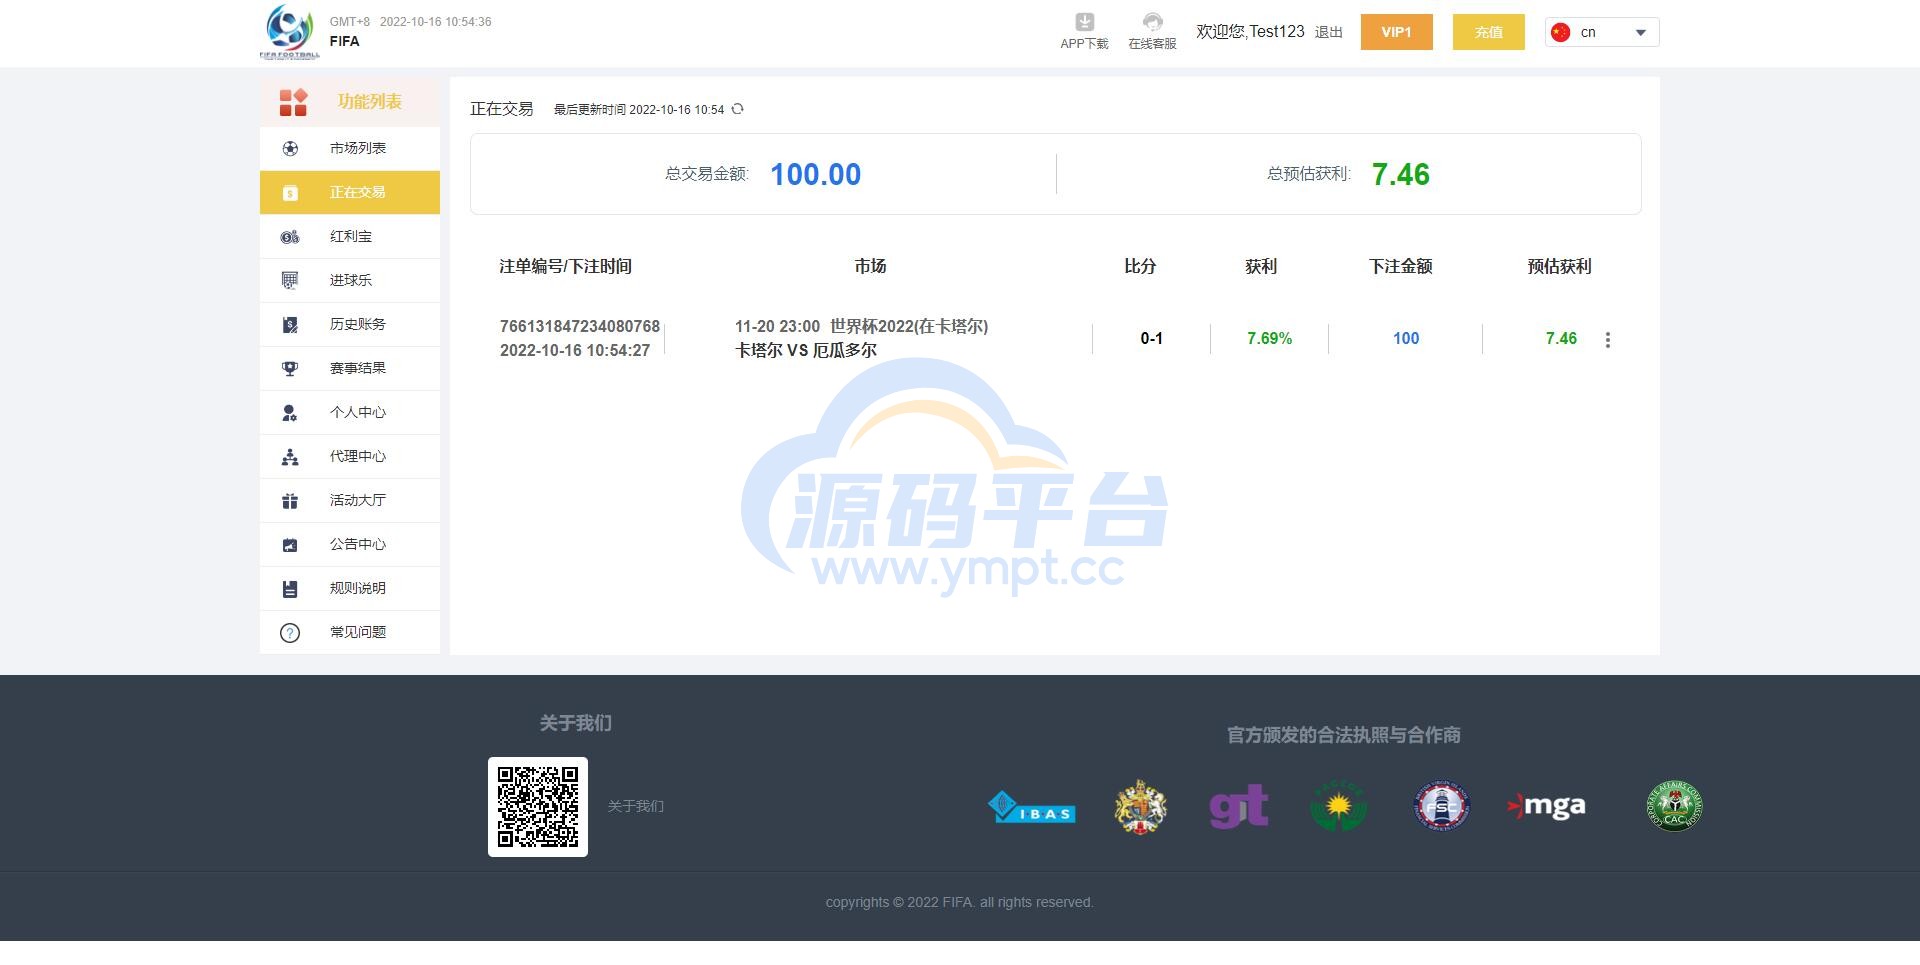The image size is (1920, 965).
Task: Open 历史账务 menu item
Action: click(350, 324)
